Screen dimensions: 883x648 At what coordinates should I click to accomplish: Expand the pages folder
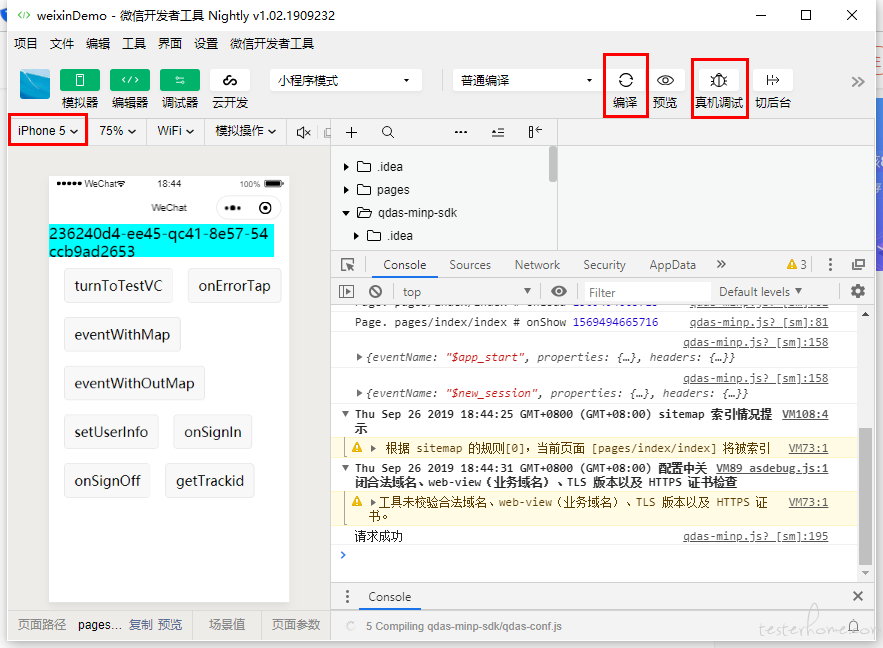[346, 190]
